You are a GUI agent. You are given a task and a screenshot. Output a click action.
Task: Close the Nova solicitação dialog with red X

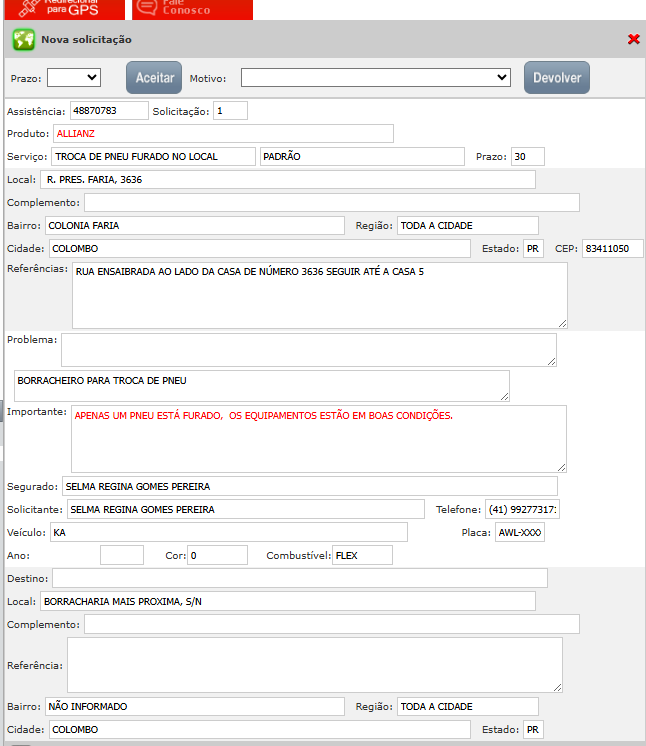(633, 39)
